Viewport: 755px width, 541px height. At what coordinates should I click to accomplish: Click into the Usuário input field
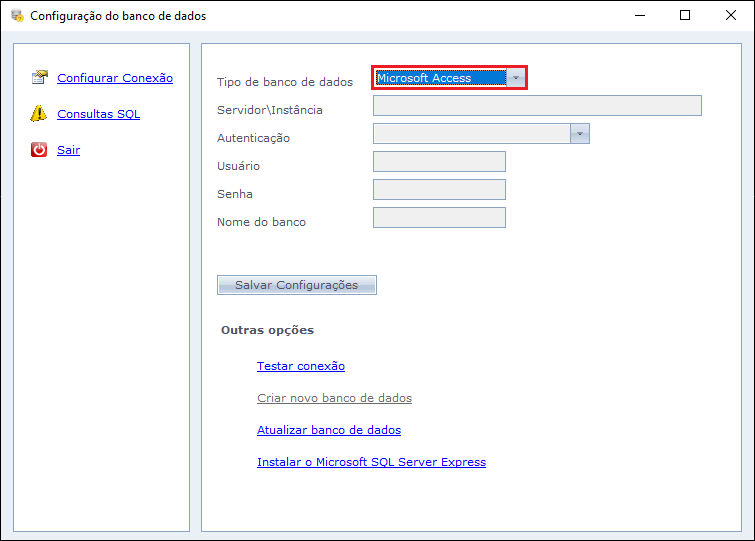click(x=439, y=162)
